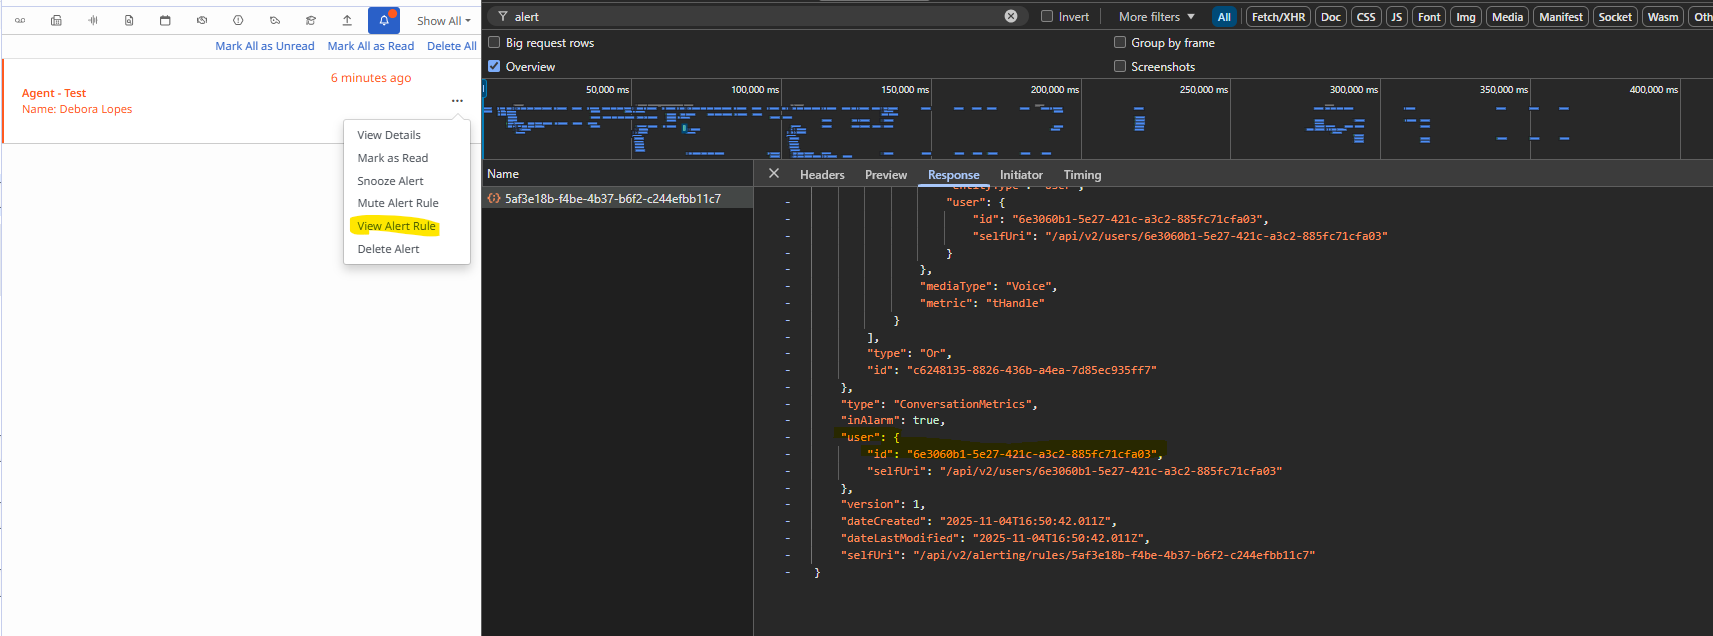
Task: Open the graduation cap learning icon
Action: coord(311,20)
